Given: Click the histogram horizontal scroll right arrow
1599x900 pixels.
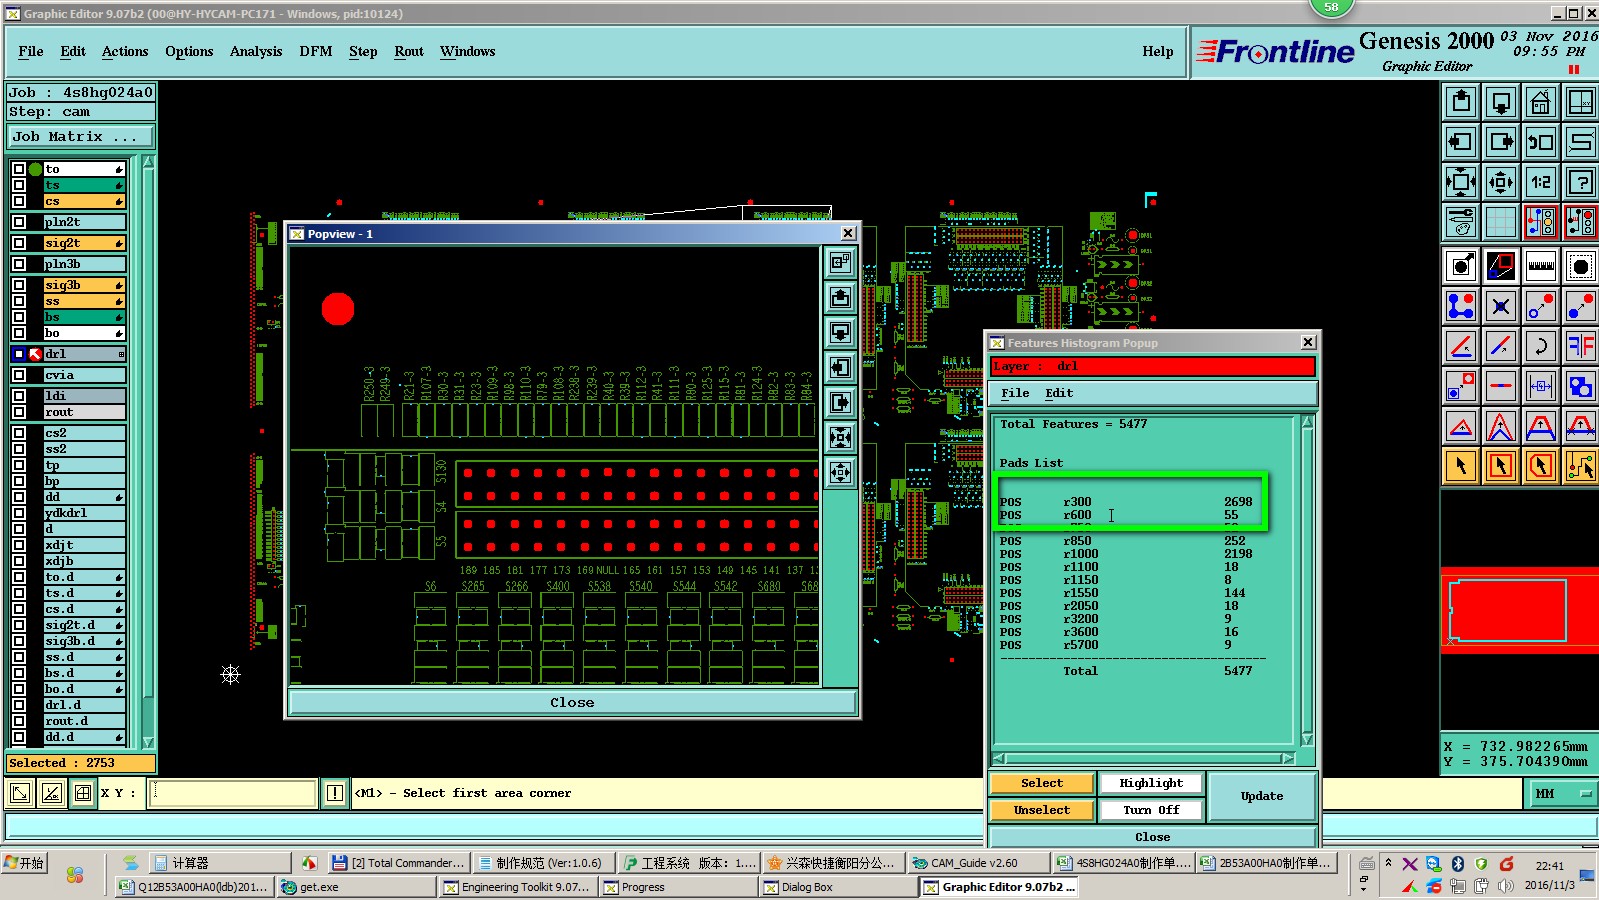Looking at the screenshot, I should coord(1288,759).
